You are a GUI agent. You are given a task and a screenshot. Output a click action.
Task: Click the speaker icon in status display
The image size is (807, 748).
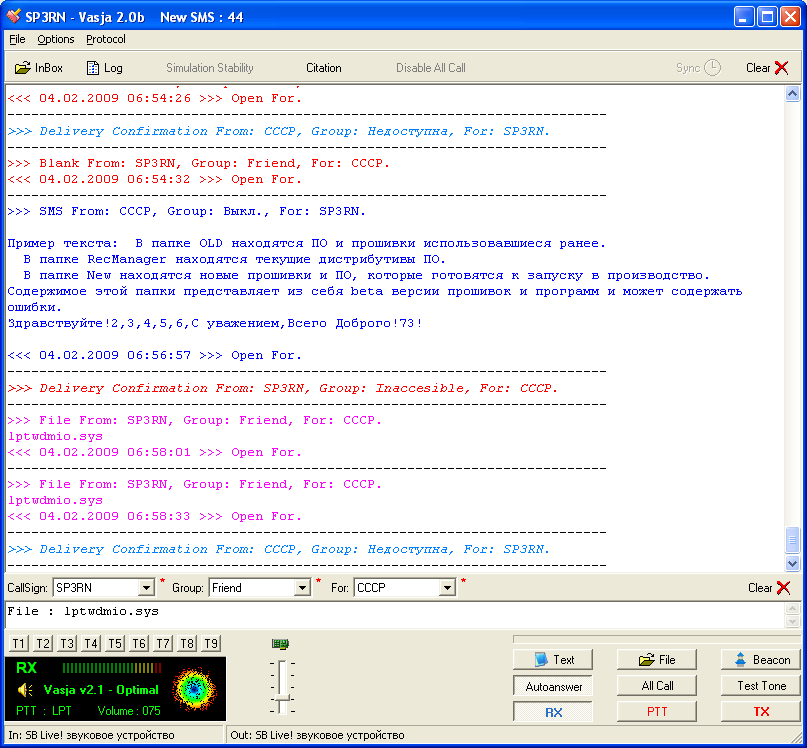point(25,690)
